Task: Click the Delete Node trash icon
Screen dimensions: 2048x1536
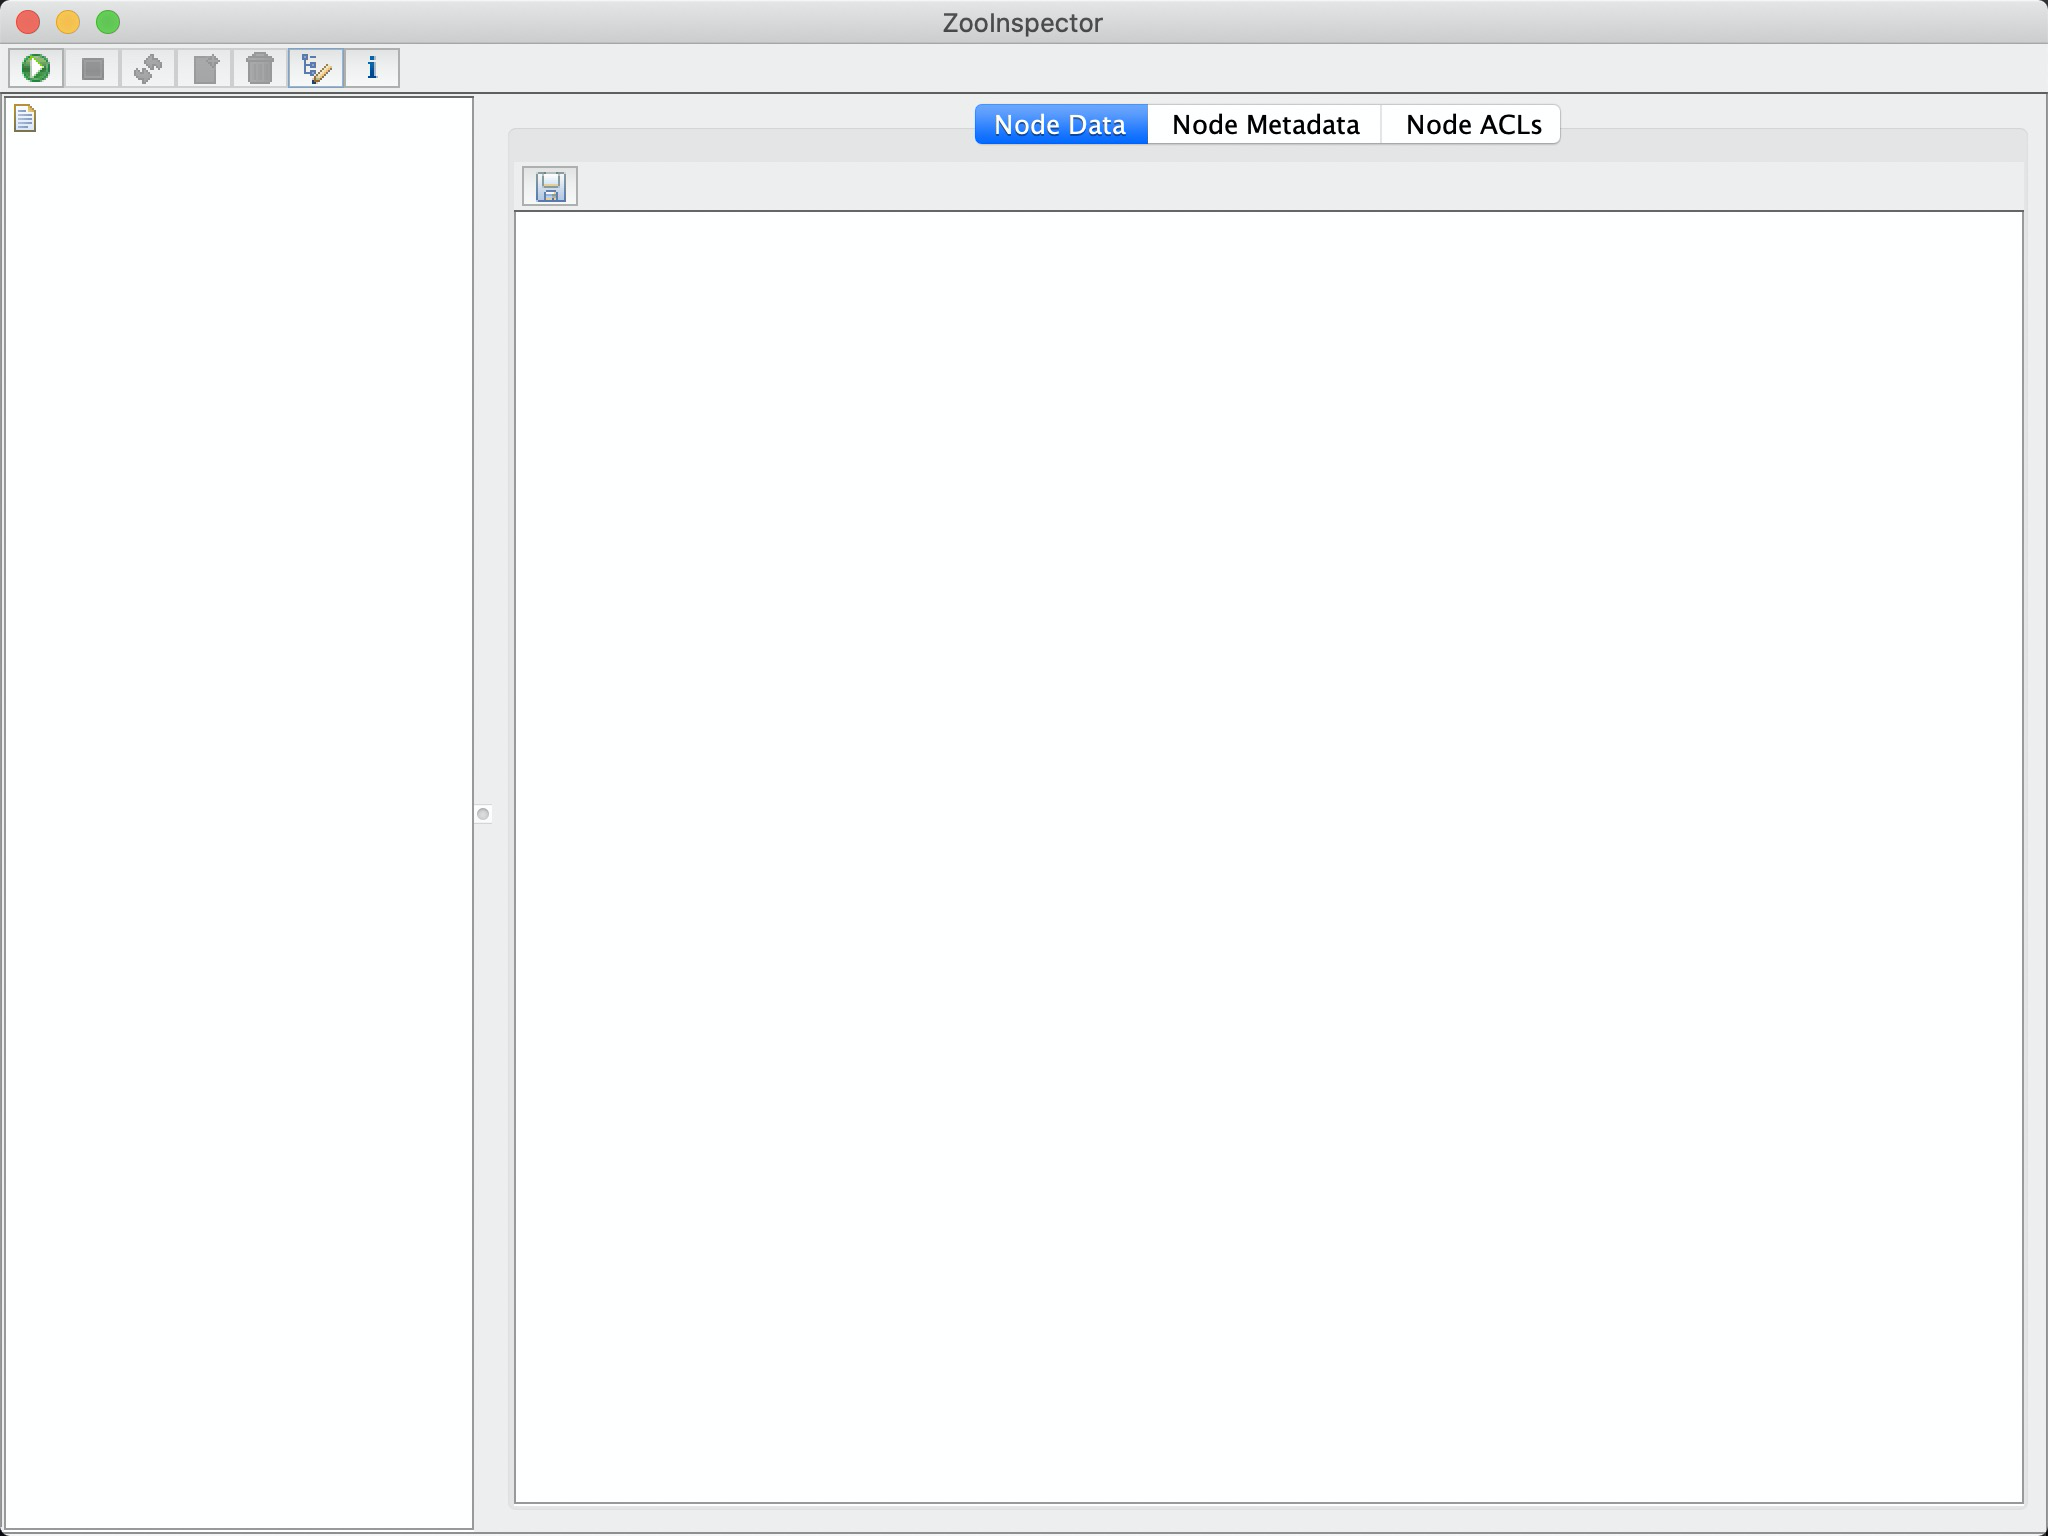Action: (x=260, y=68)
